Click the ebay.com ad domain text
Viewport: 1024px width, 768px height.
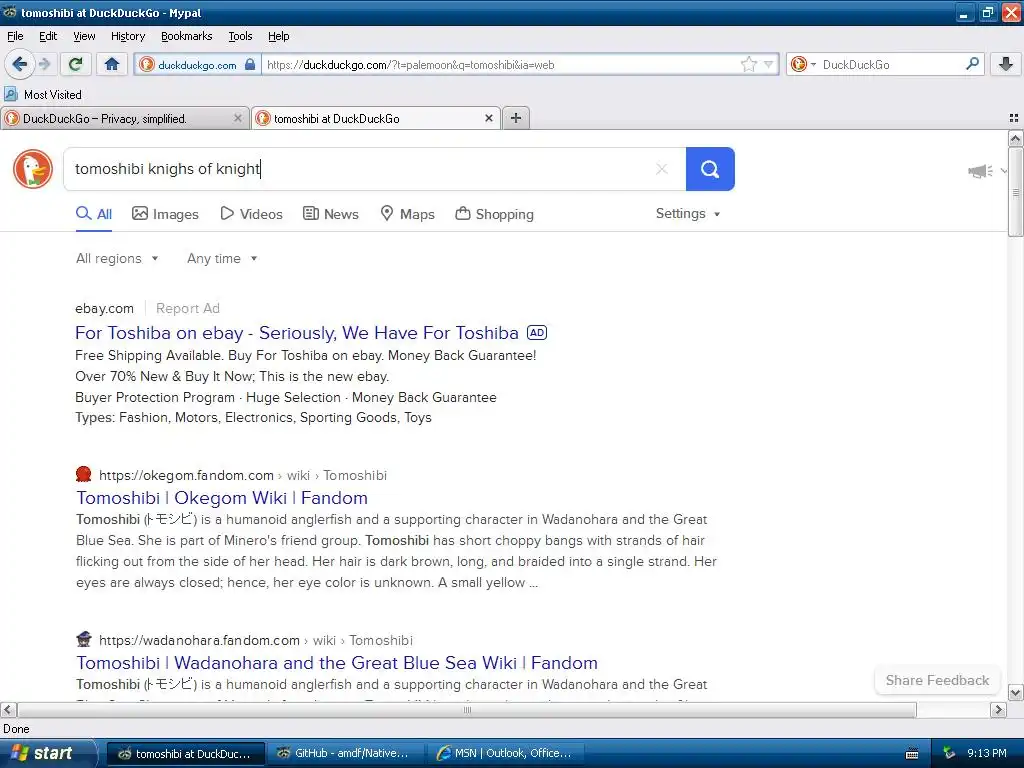(x=104, y=308)
